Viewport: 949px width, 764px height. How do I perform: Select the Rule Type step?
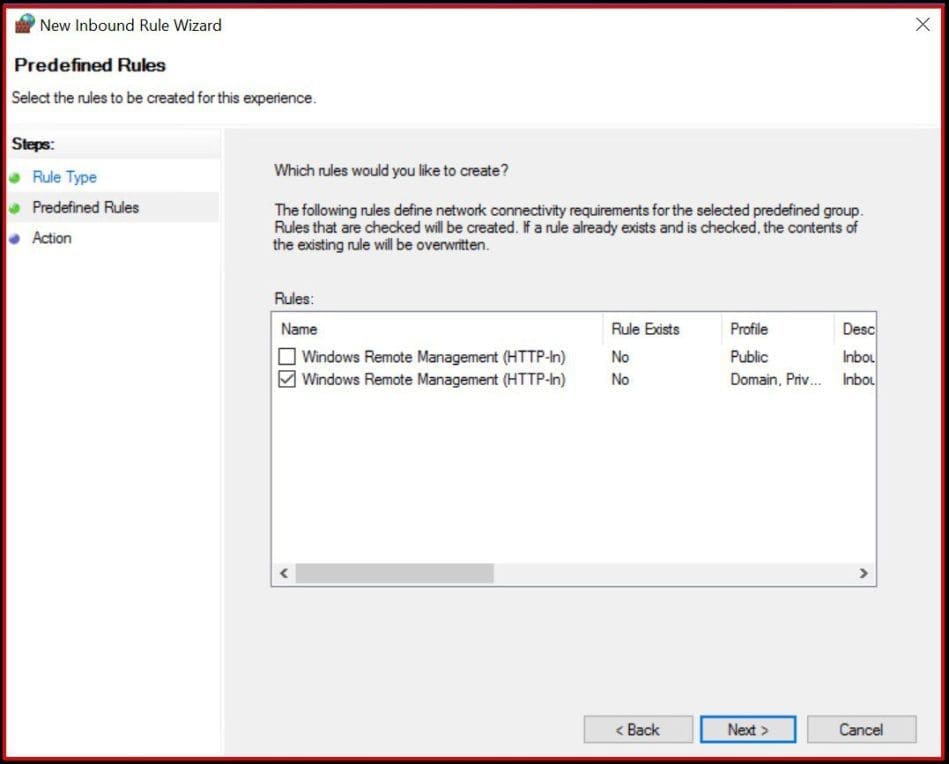pyautogui.click(x=64, y=177)
